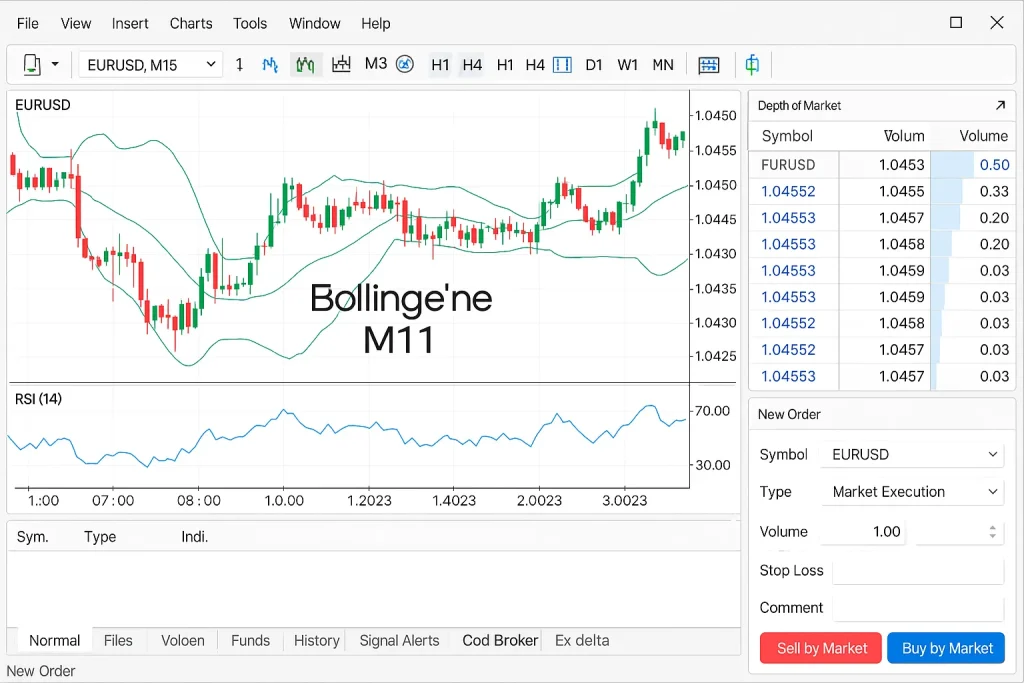Click the Indi. column header
This screenshot has width=1024, height=683.
pos(195,537)
